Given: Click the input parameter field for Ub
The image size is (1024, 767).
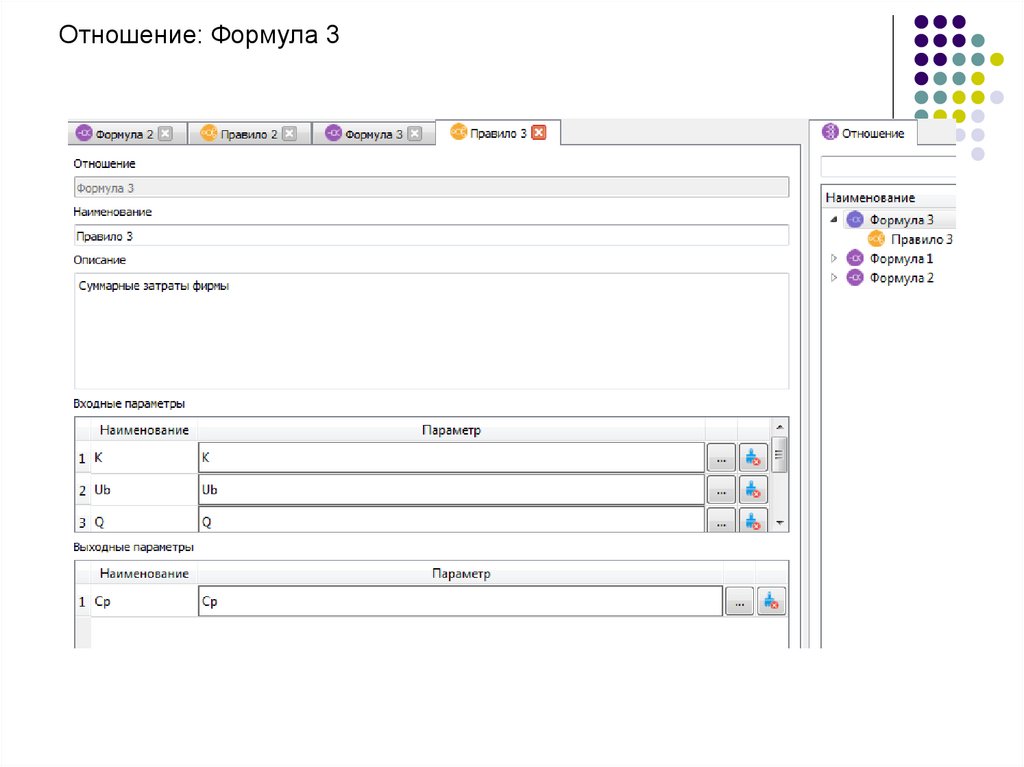Looking at the screenshot, I should point(451,489).
